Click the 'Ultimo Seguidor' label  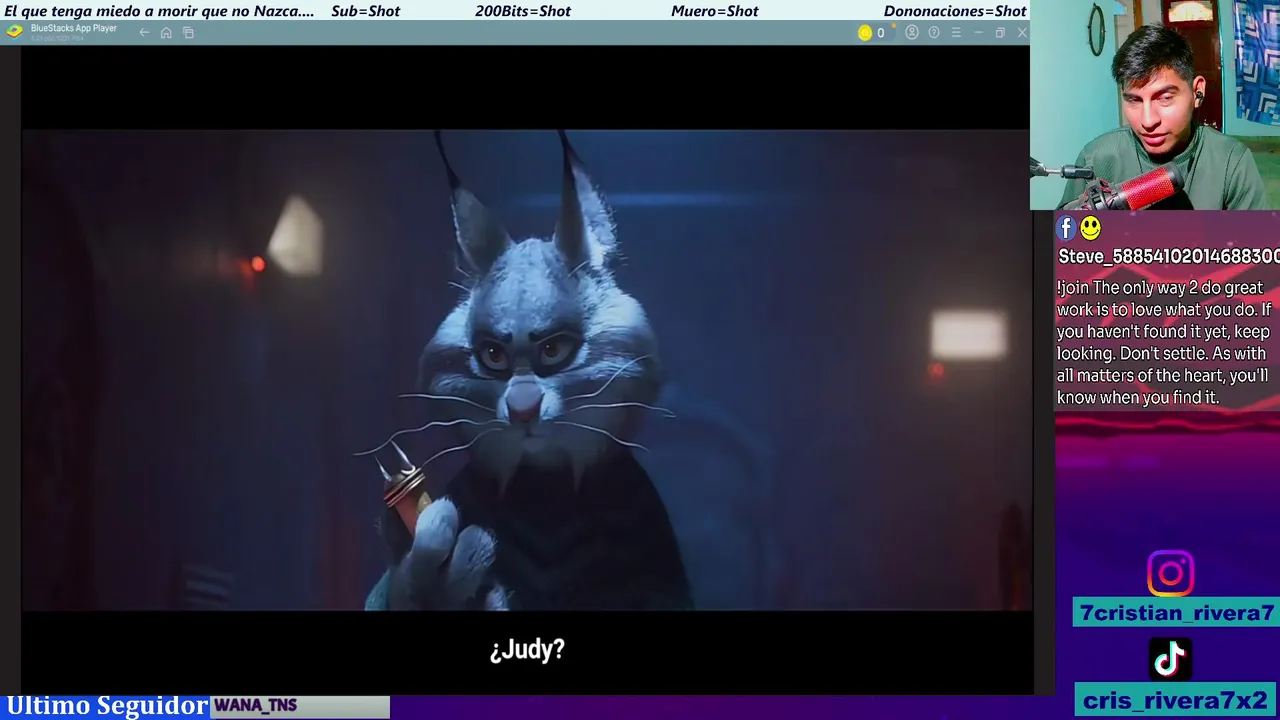(x=107, y=706)
